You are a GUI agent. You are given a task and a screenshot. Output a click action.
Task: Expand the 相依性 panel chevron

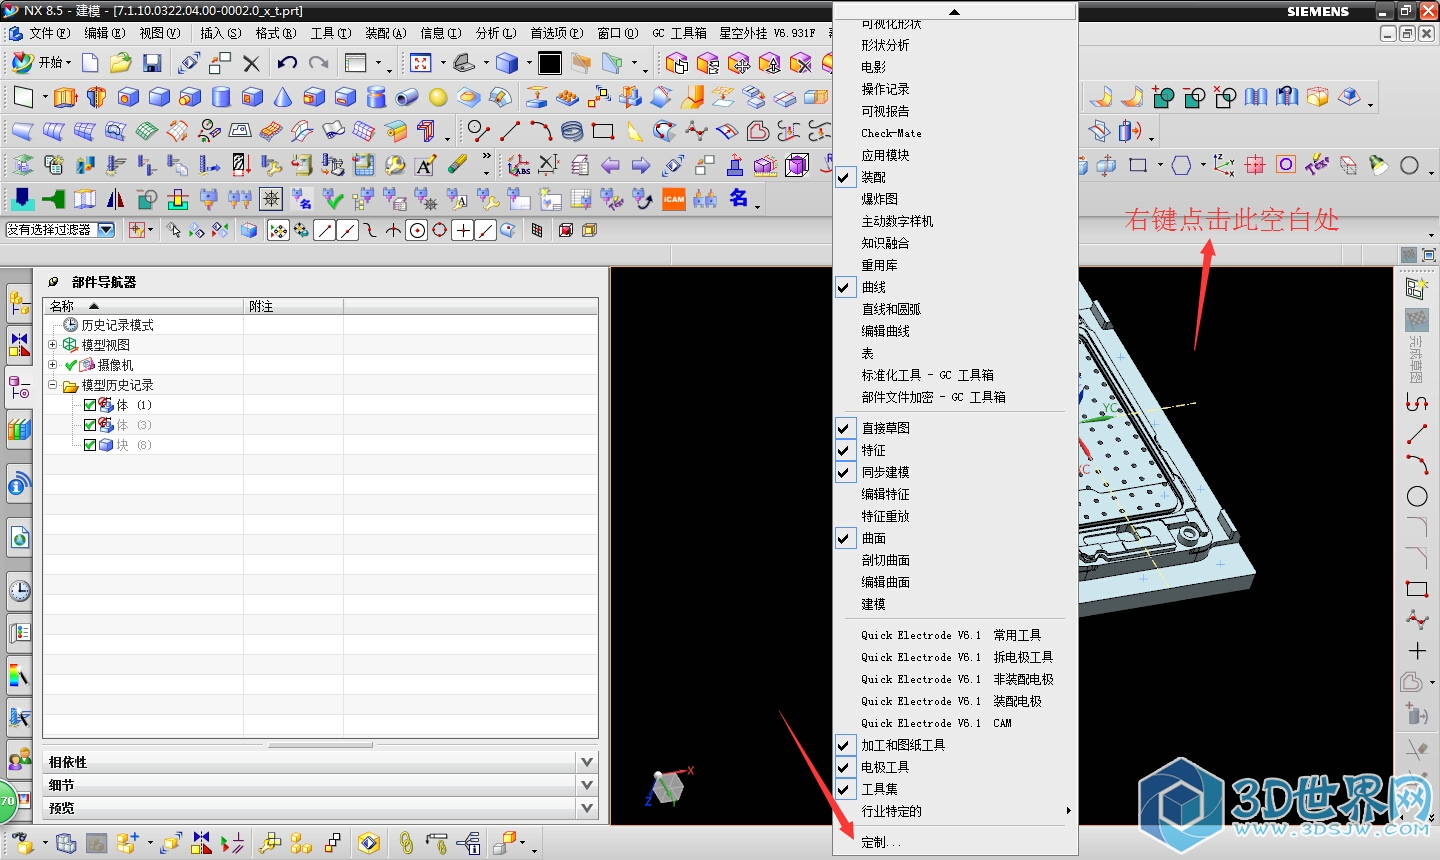pyautogui.click(x=587, y=762)
